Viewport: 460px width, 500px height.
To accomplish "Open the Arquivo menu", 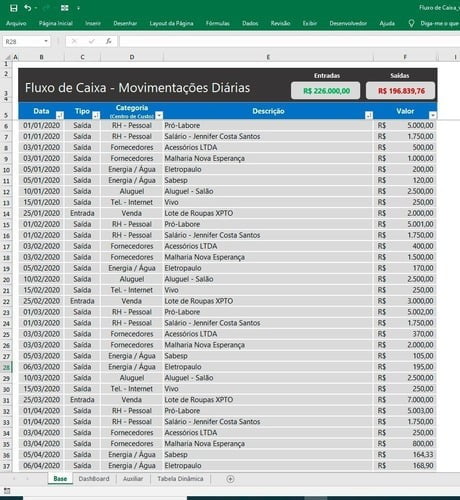I will tap(16, 23).
